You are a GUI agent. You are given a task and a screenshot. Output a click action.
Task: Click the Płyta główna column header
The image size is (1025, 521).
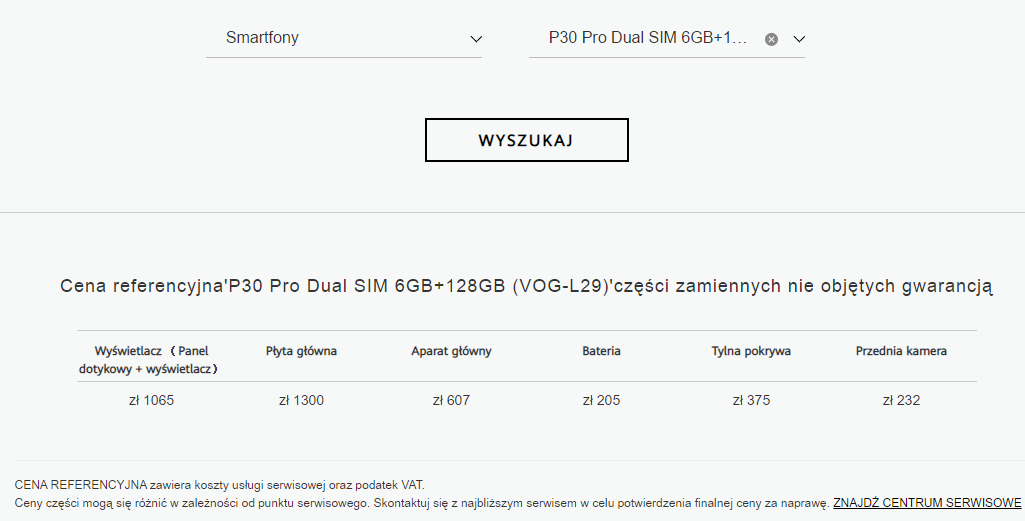coord(301,351)
